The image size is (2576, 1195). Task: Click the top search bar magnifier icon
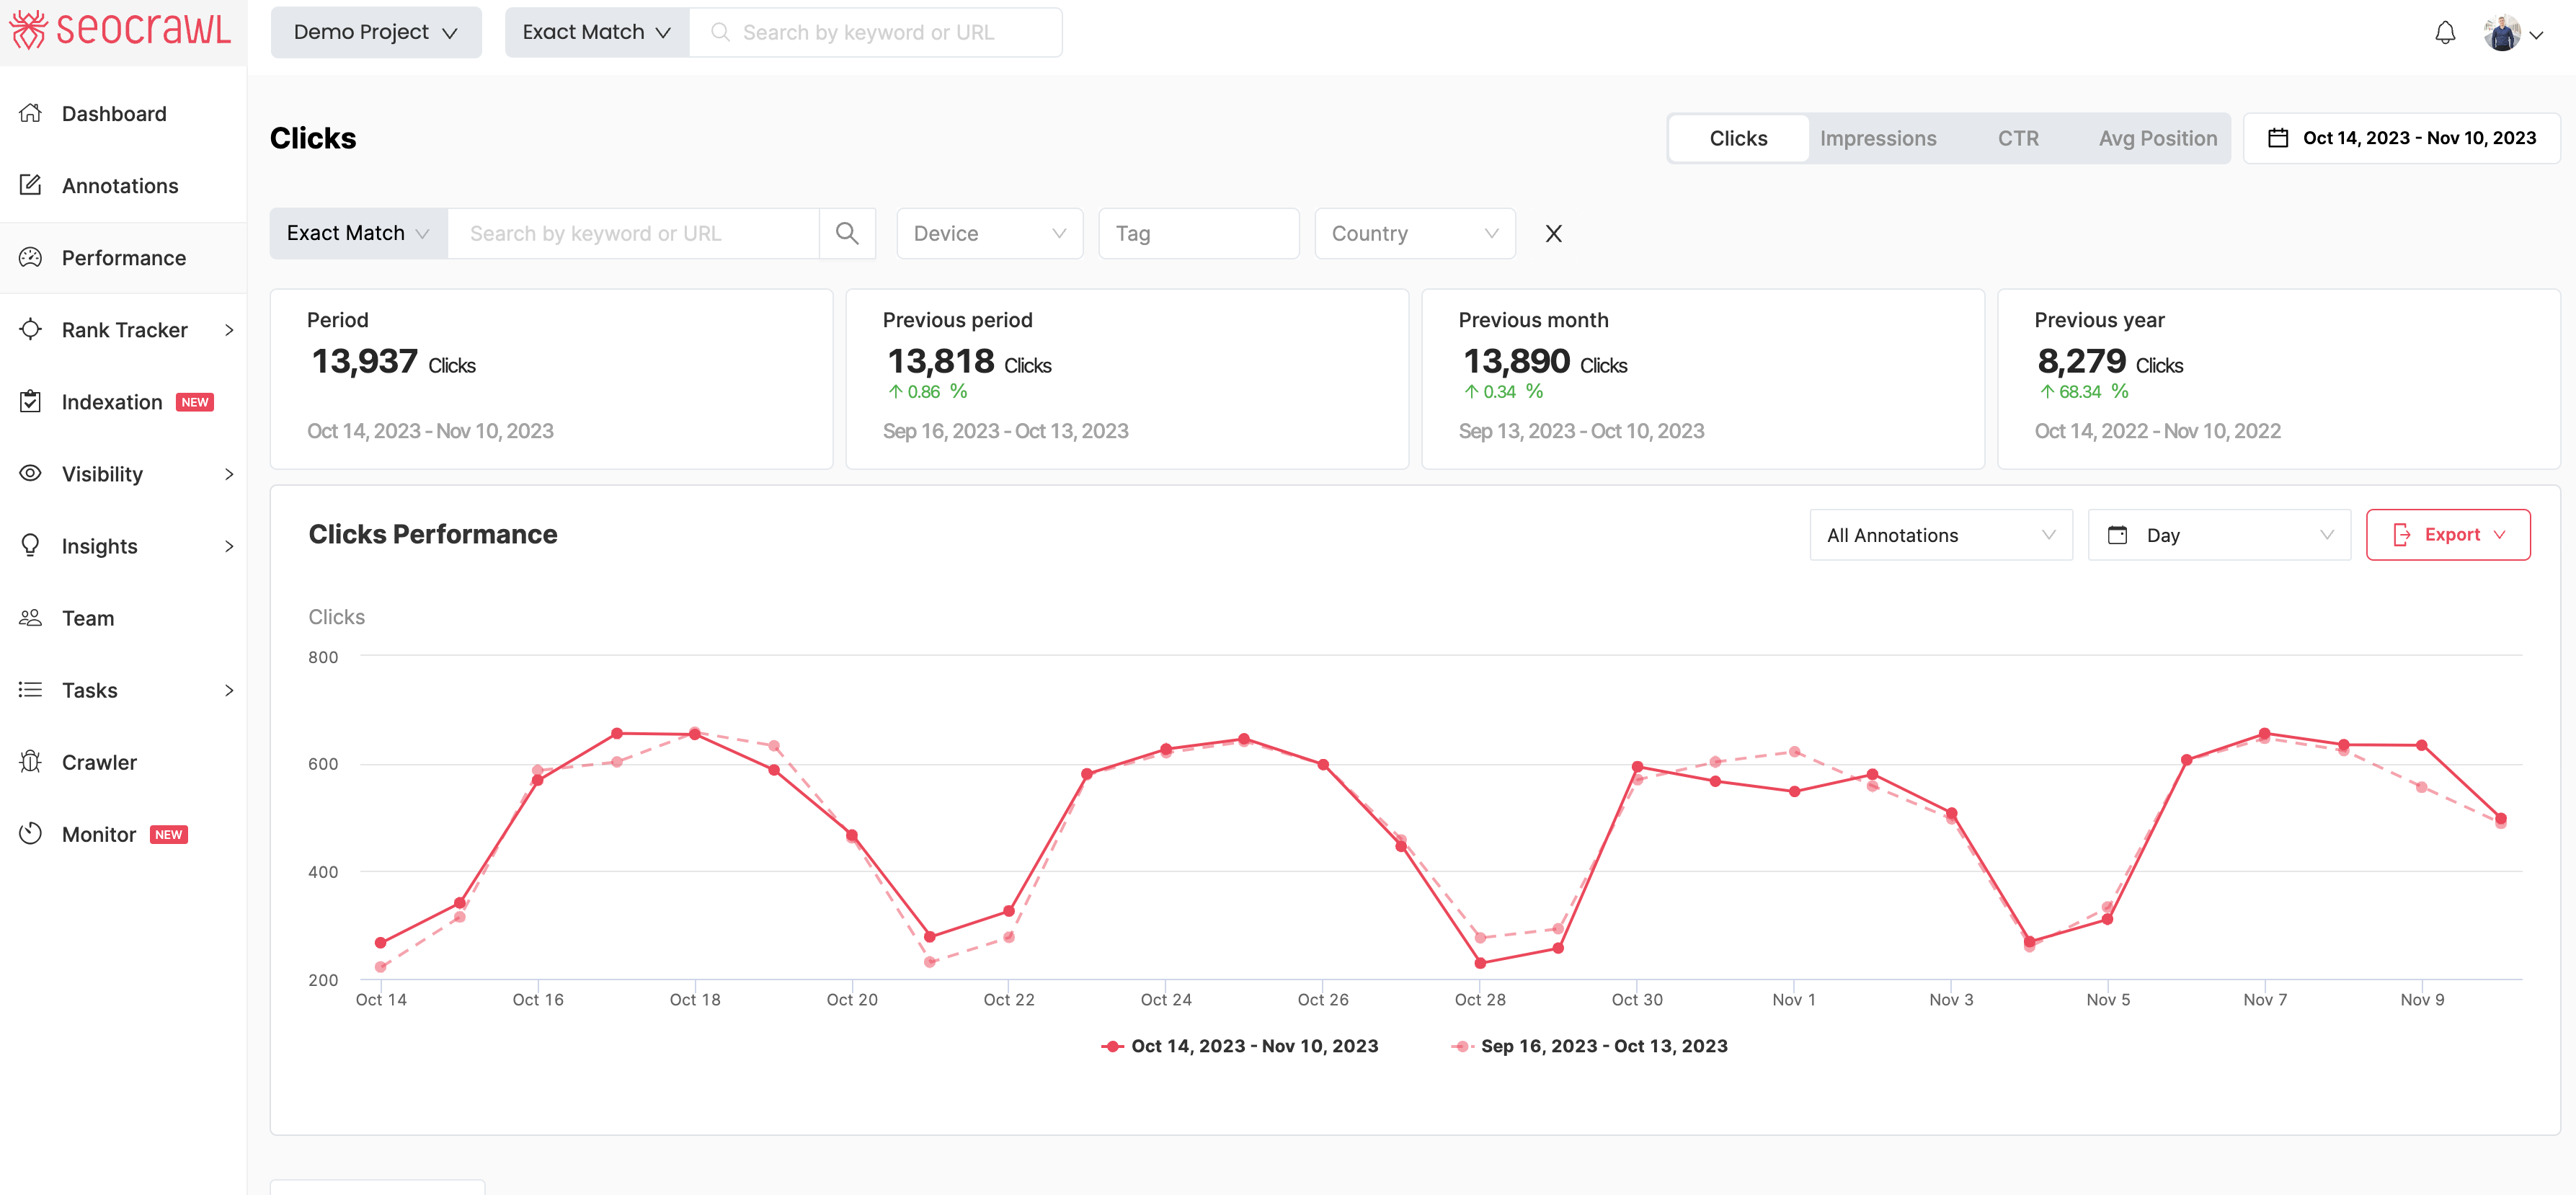(x=719, y=32)
